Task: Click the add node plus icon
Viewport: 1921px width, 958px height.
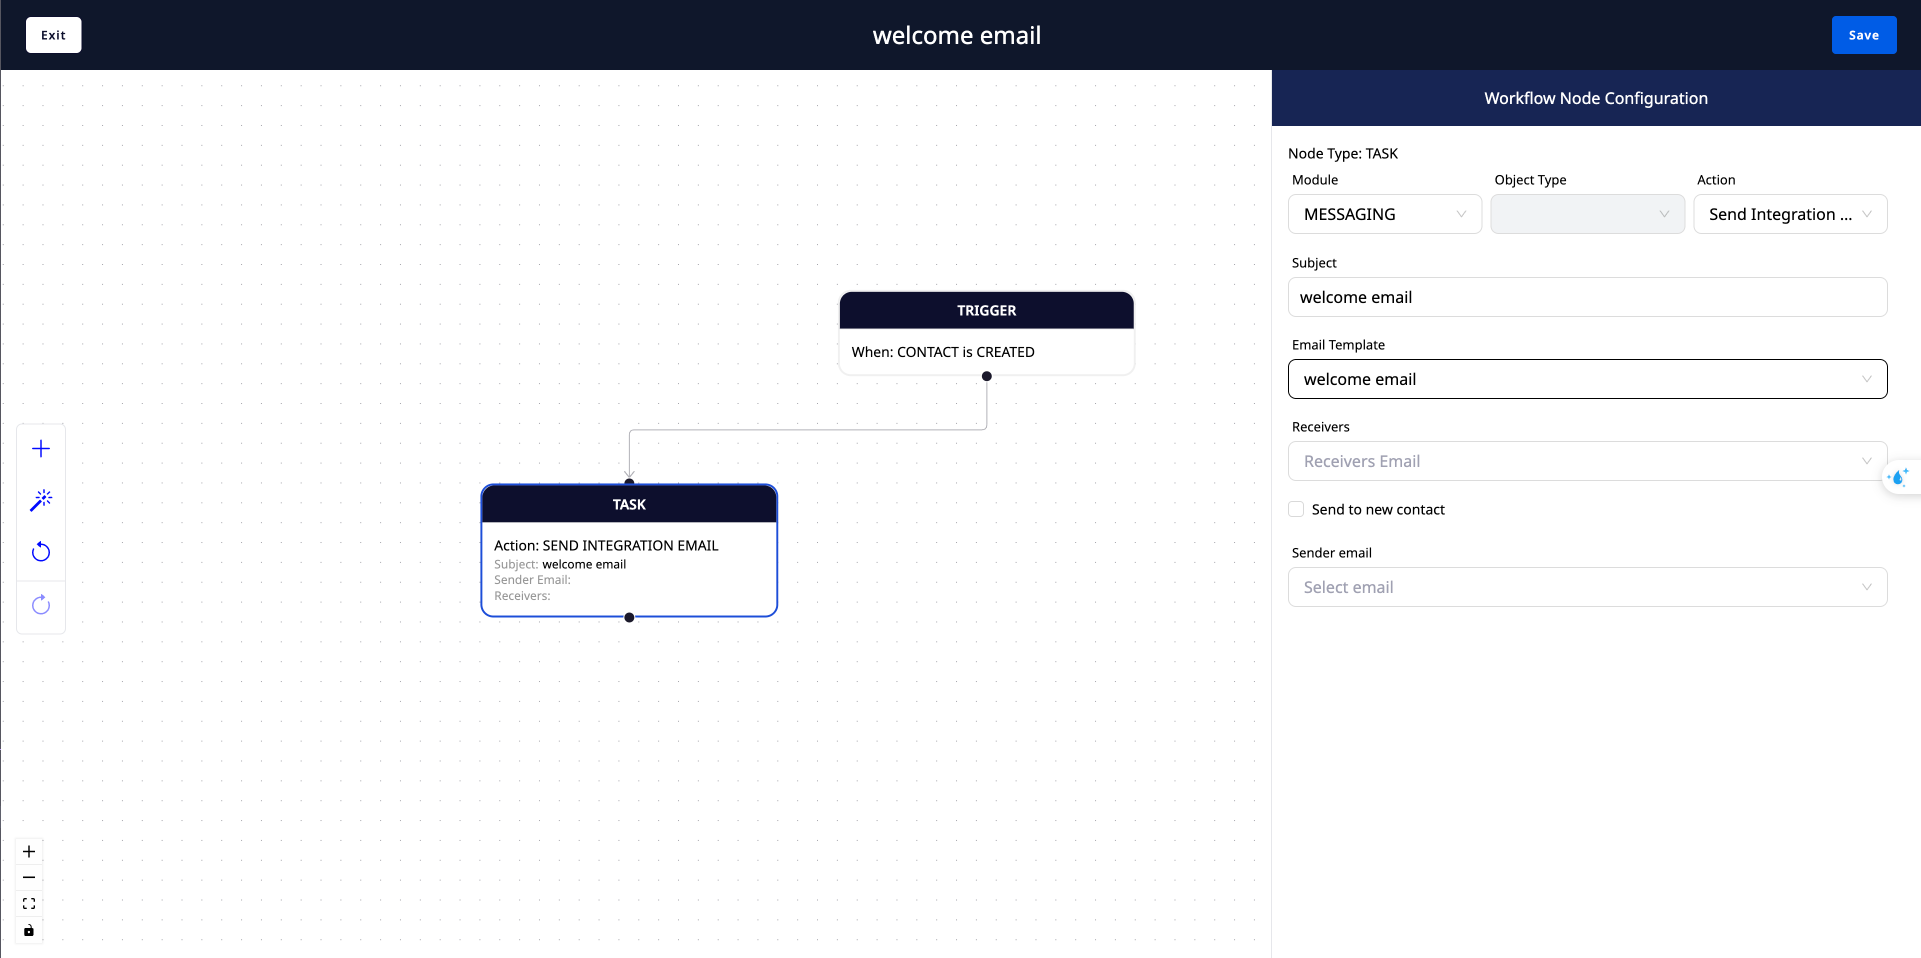Action: pos(41,449)
